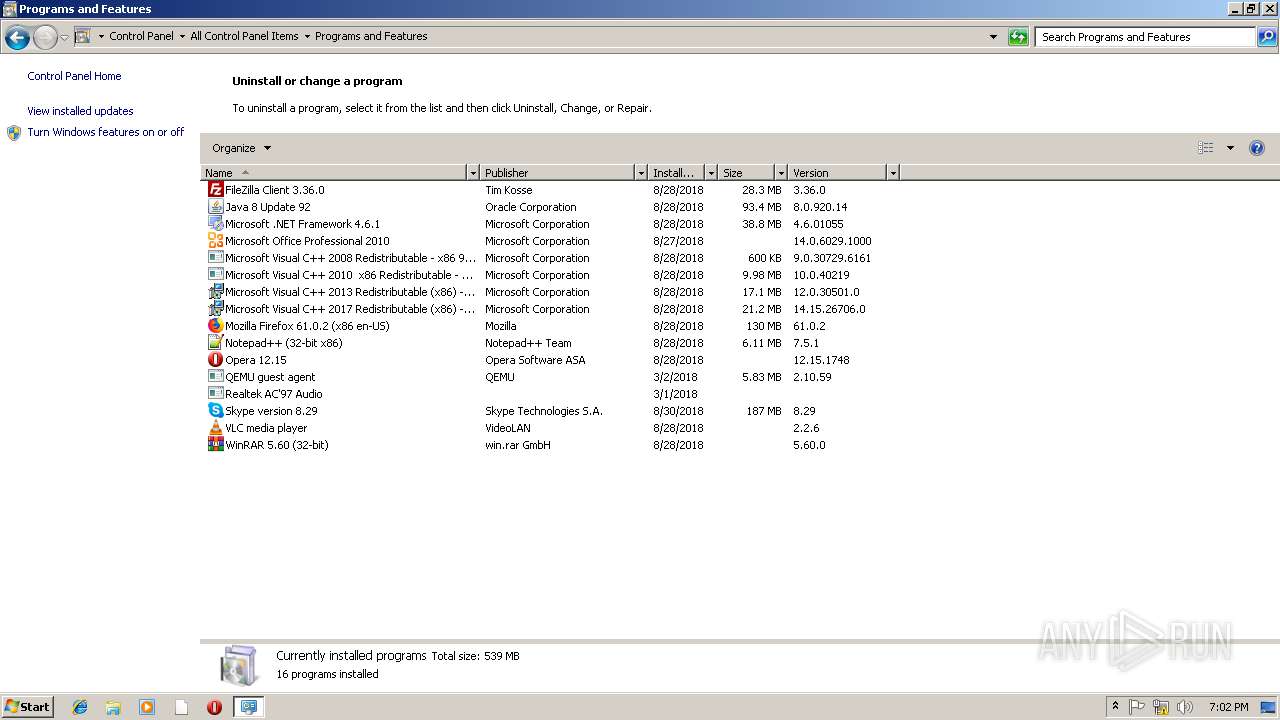Sort by the Name column header
The image size is (1280, 720).
(x=334, y=173)
